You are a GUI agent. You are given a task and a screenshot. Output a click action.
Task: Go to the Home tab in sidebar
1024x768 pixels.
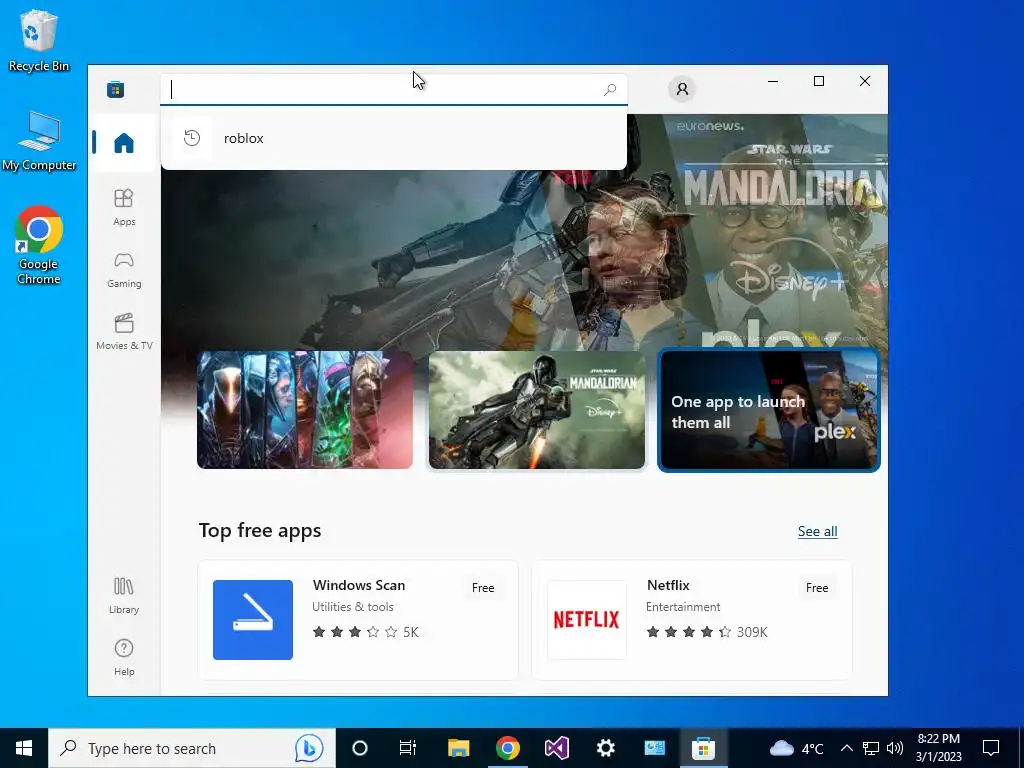coord(123,142)
